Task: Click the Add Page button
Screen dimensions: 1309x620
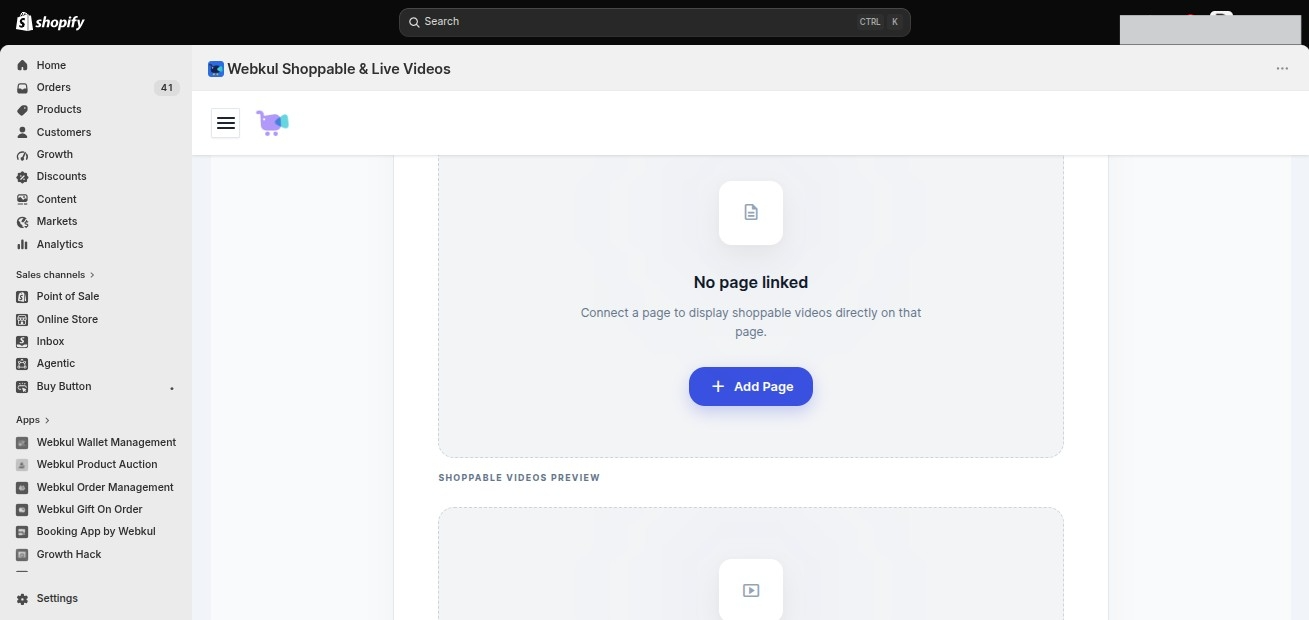Action: coord(751,386)
